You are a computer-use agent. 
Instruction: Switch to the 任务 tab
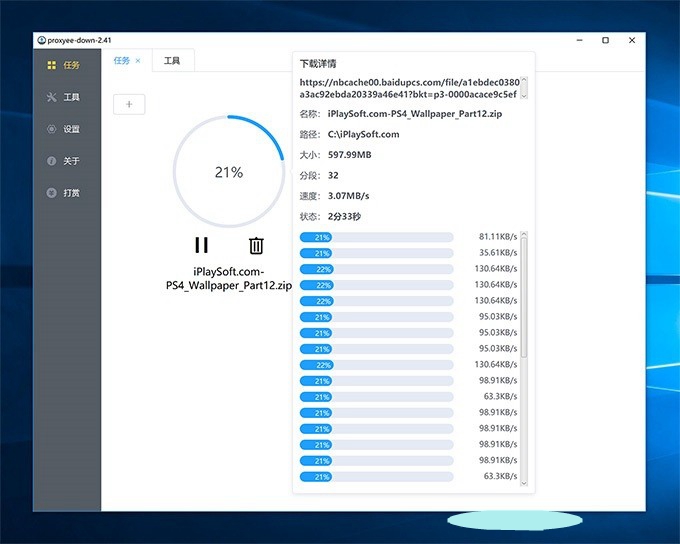[121, 61]
